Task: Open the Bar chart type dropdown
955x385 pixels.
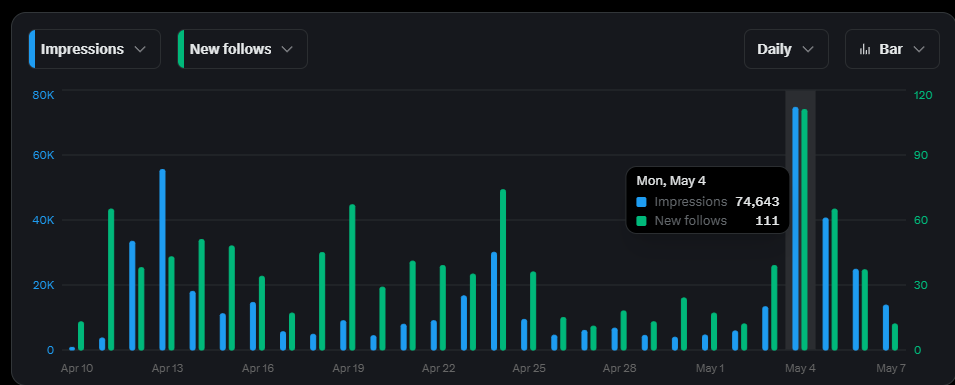Action: point(892,49)
